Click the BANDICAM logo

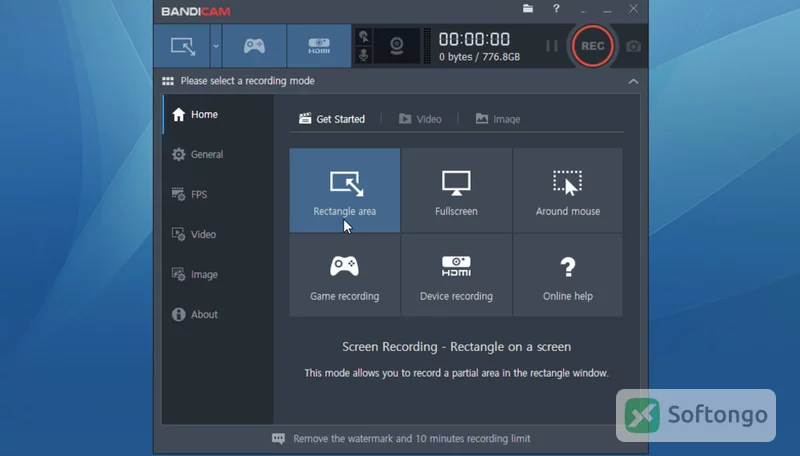tap(196, 11)
